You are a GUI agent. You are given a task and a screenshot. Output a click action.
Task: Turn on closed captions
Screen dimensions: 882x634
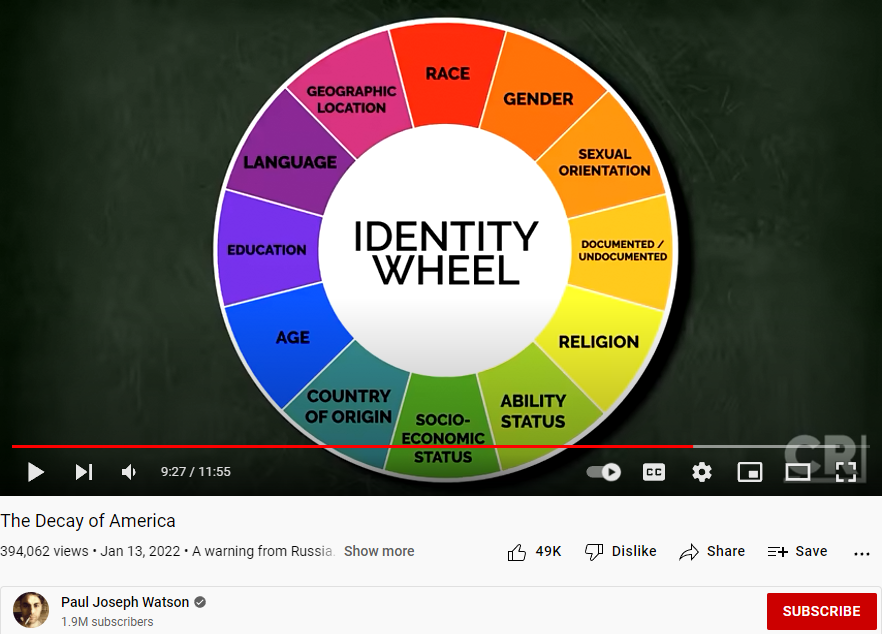click(x=654, y=472)
